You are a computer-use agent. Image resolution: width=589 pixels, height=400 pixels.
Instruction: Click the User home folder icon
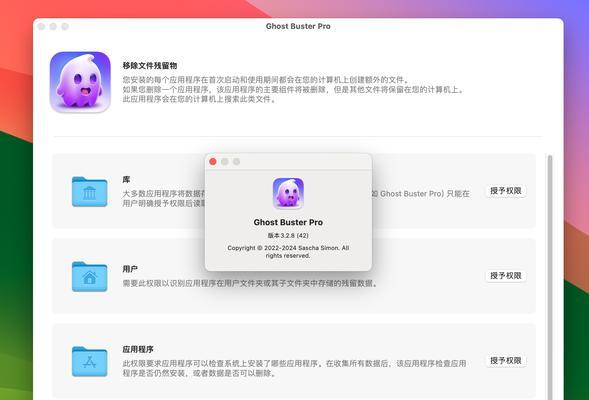[89, 276]
